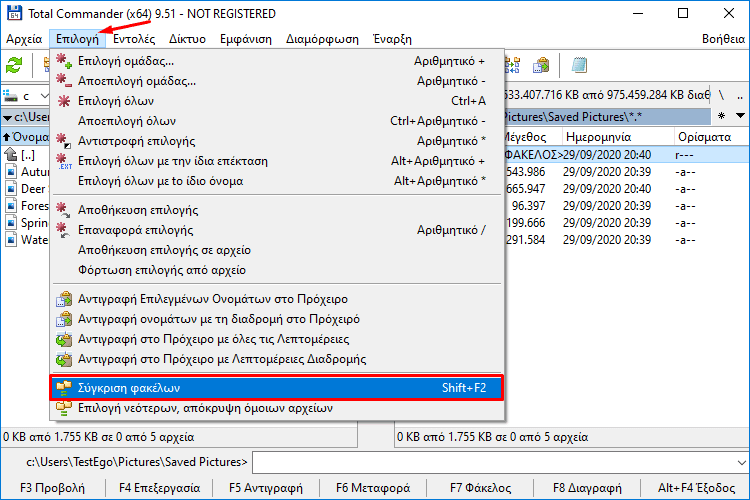Click the icon beside Αντιστροφή επιλογής
This screenshot has width=750, height=500.
[x=64, y=141]
